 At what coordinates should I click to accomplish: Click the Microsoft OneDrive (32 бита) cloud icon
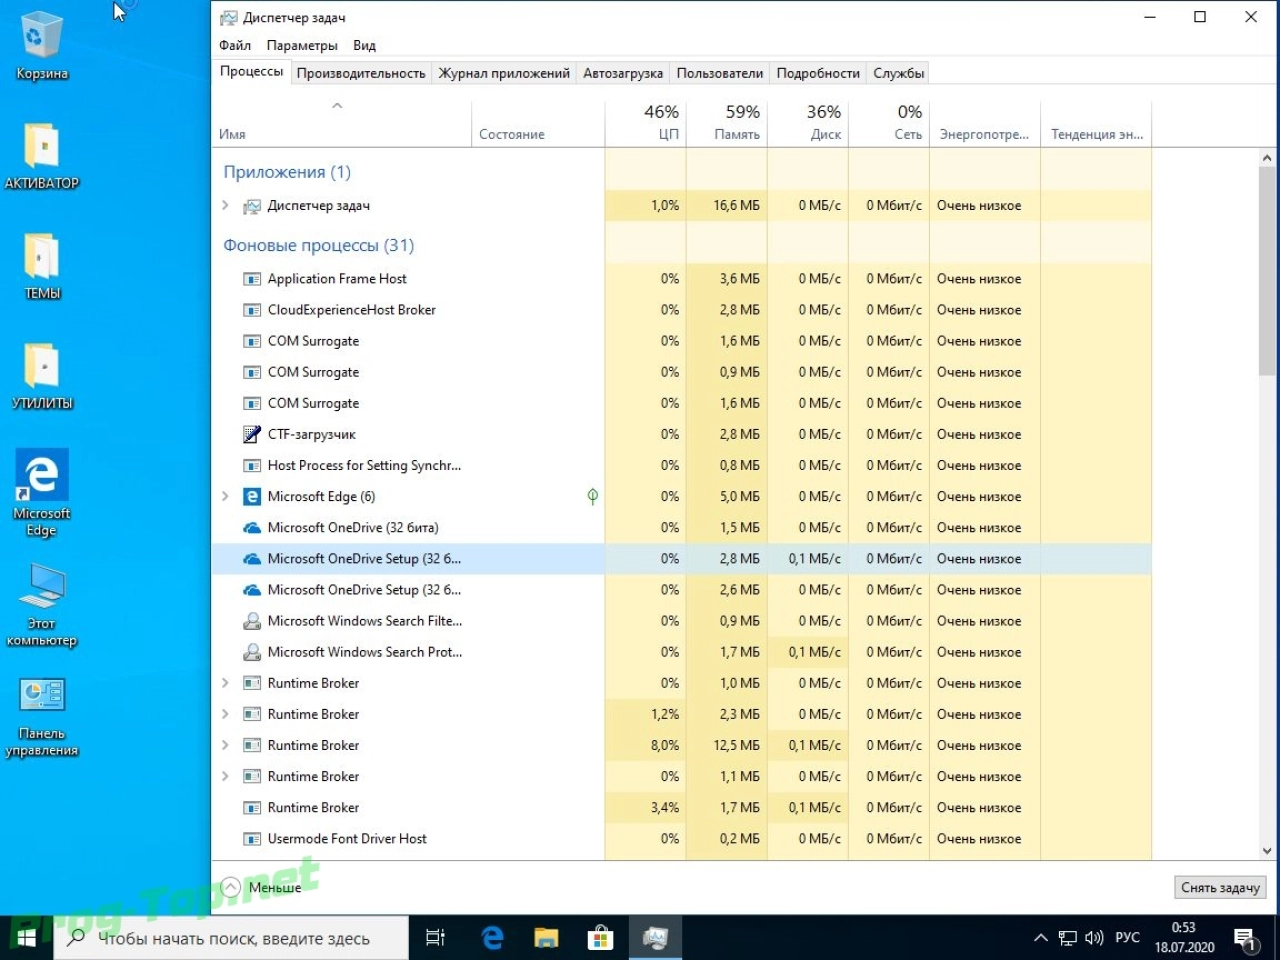tap(252, 528)
